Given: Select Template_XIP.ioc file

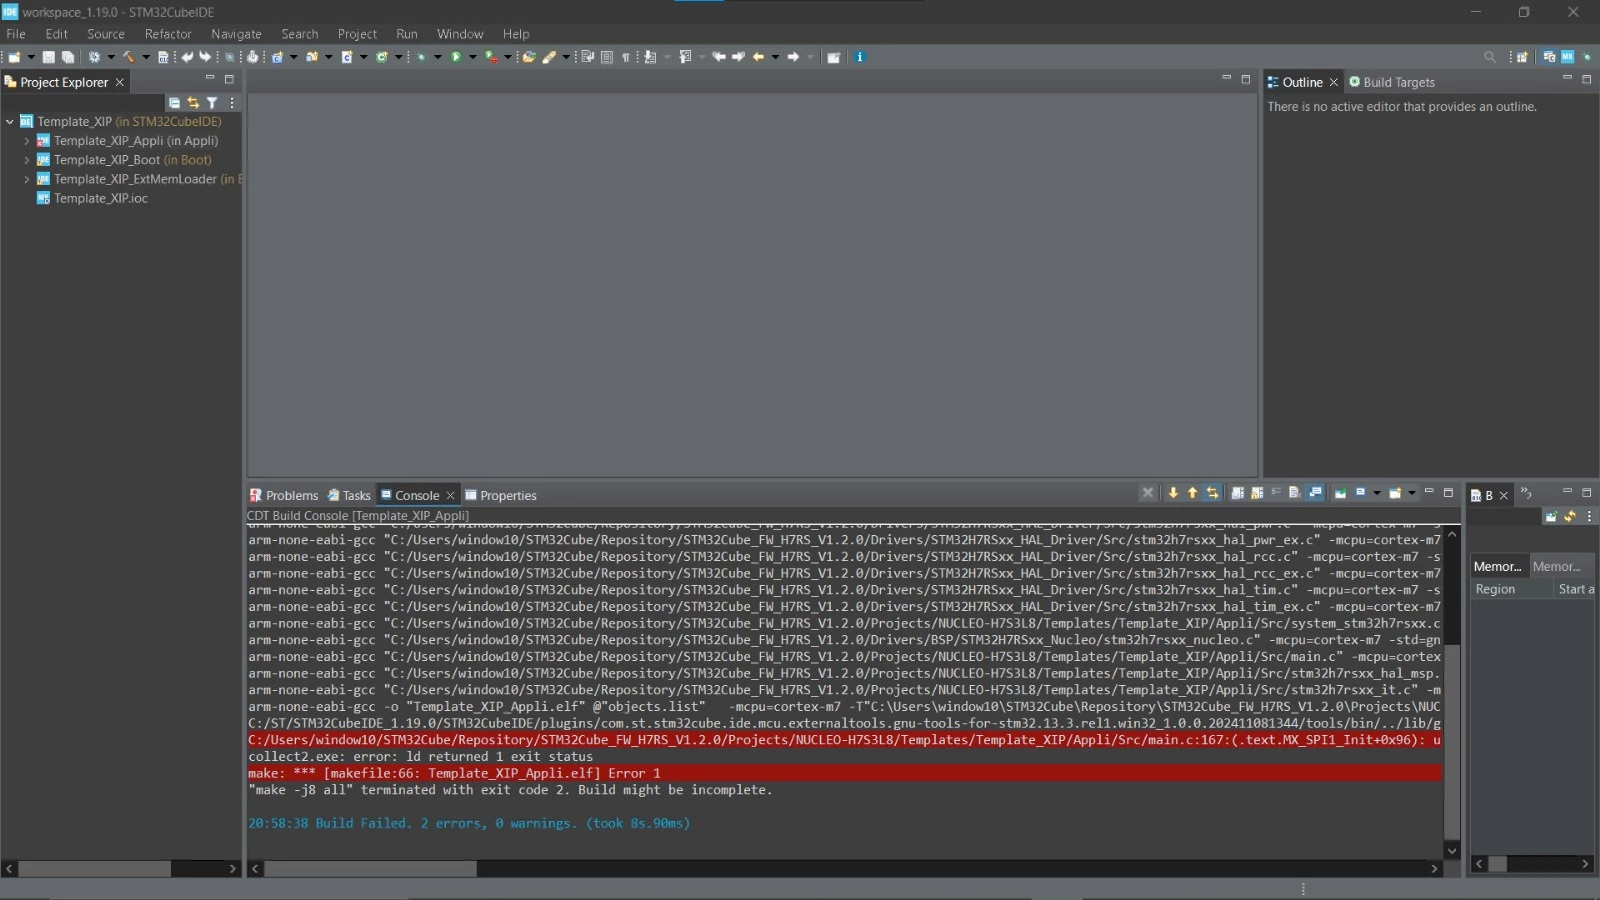Looking at the screenshot, I should [92, 198].
